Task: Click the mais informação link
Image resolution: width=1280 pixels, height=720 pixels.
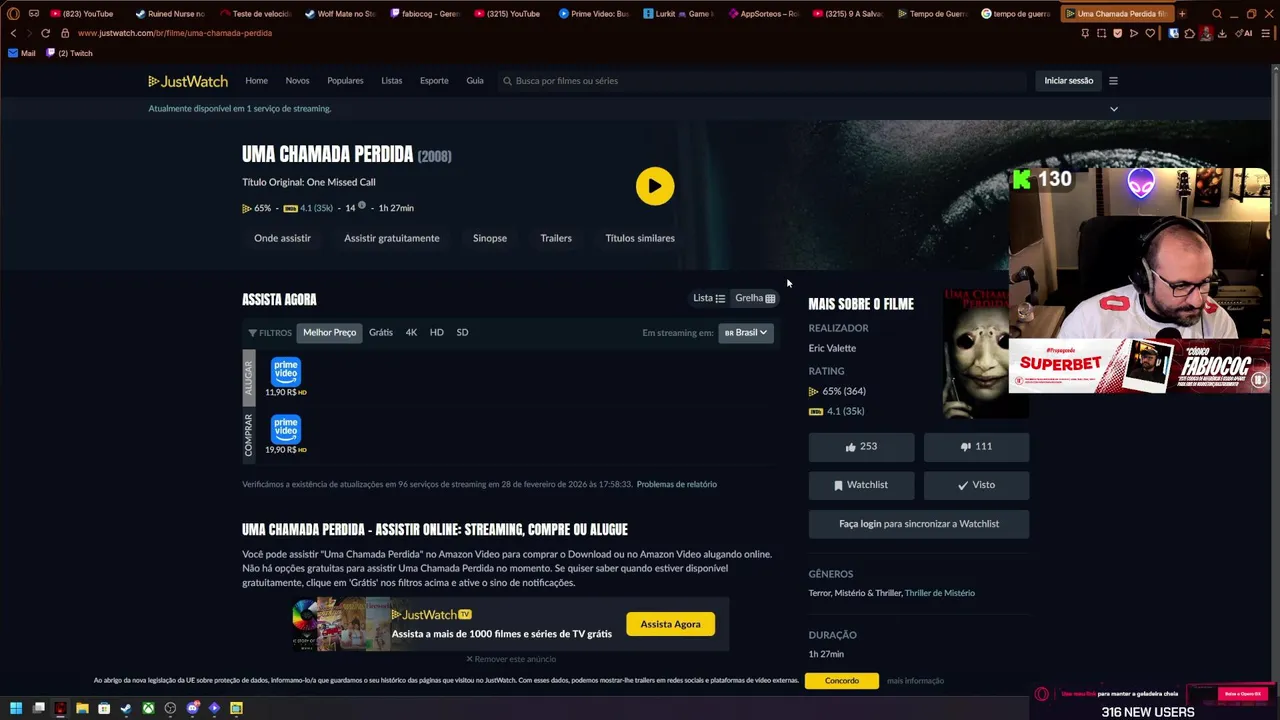Action: tap(915, 681)
